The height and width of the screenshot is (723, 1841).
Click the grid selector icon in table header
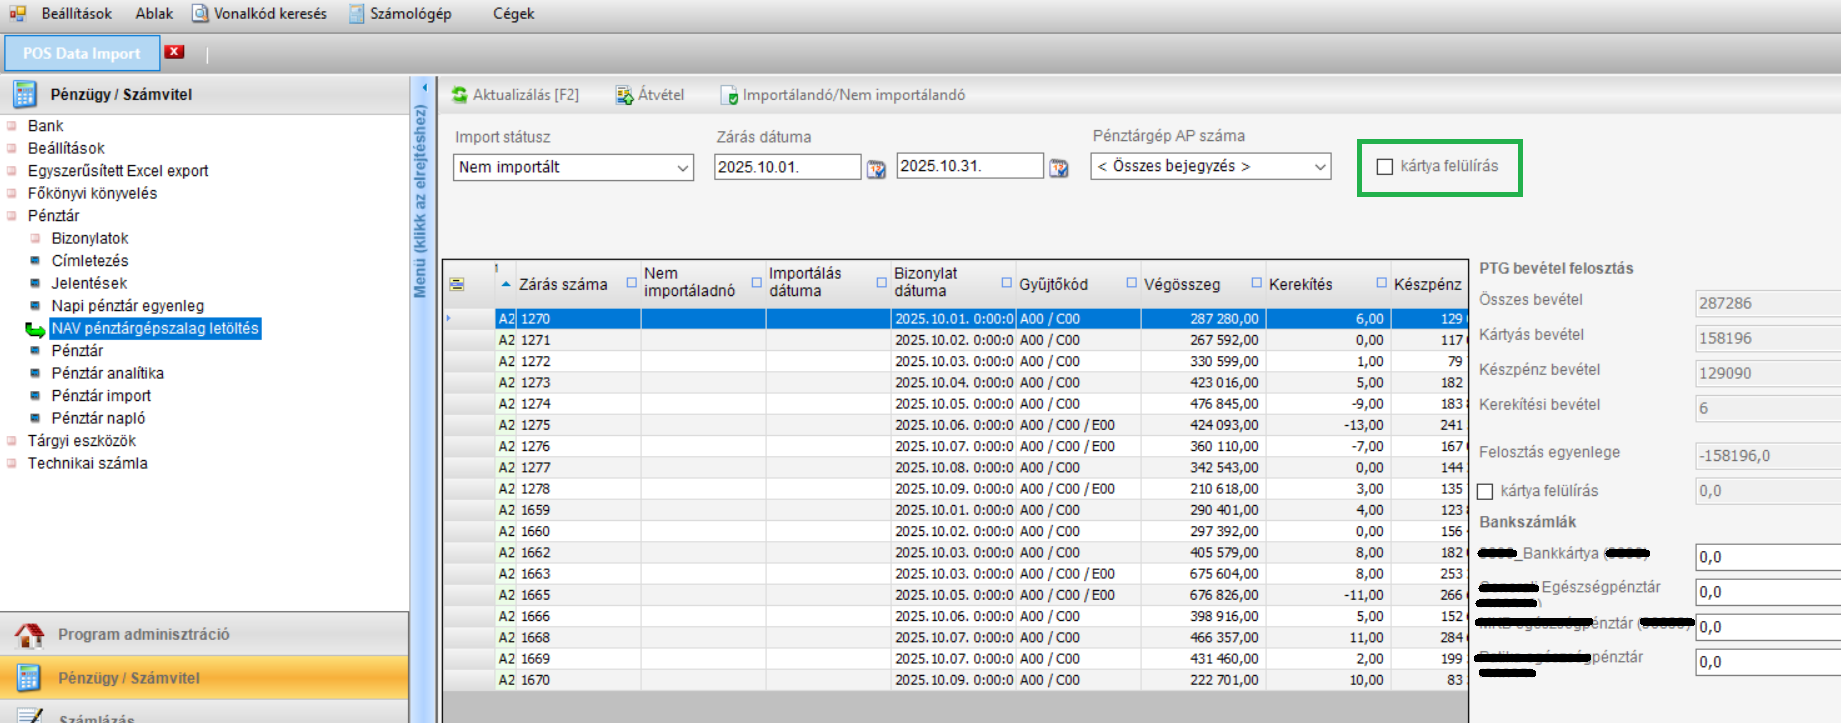point(457,284)
